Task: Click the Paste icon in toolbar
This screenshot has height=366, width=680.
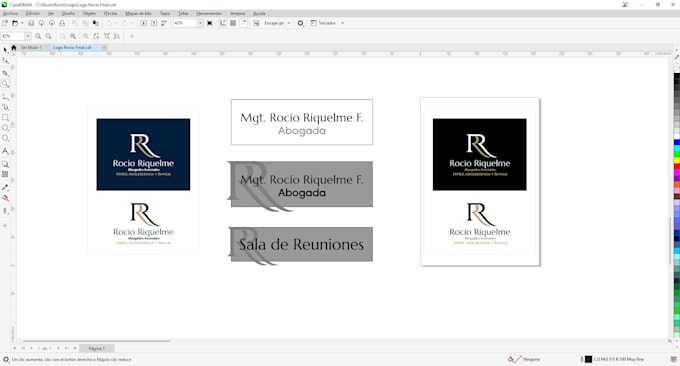Action: (96, 23)
